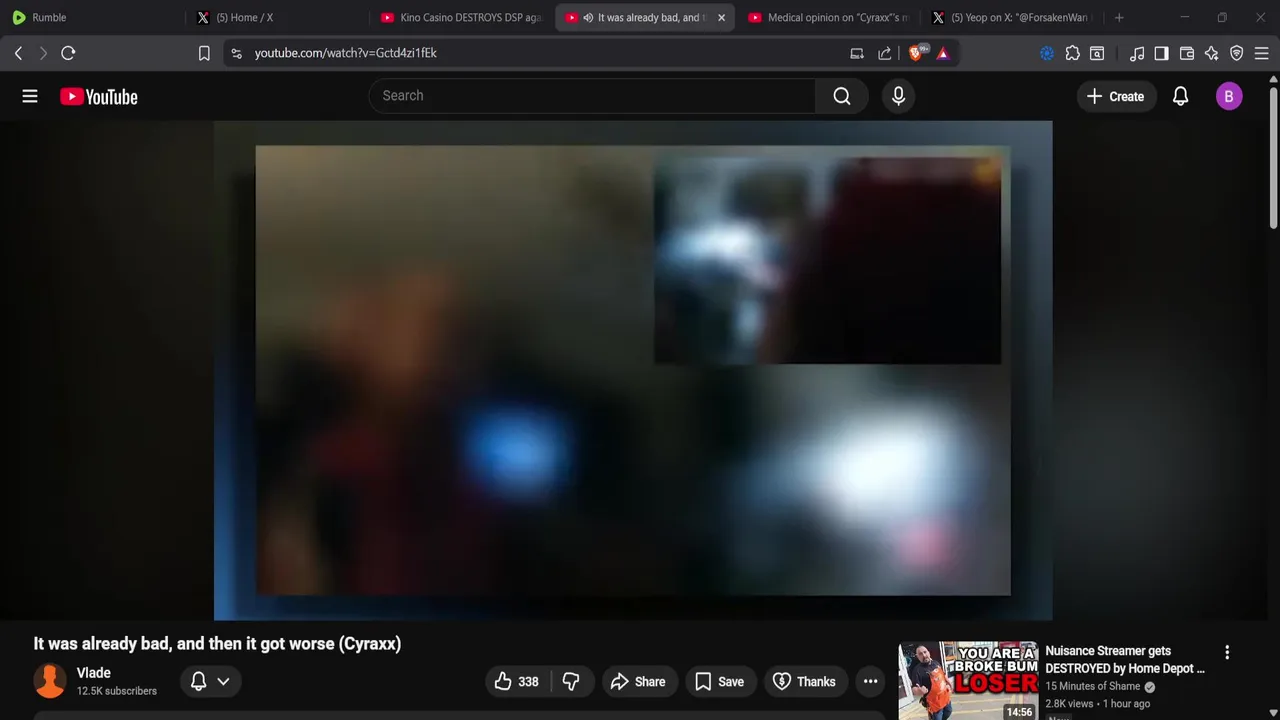The height and width of the screenshot is (720, 1280).
Task: Toggle the browser sidebar panel
Action: coord(1161,53)
